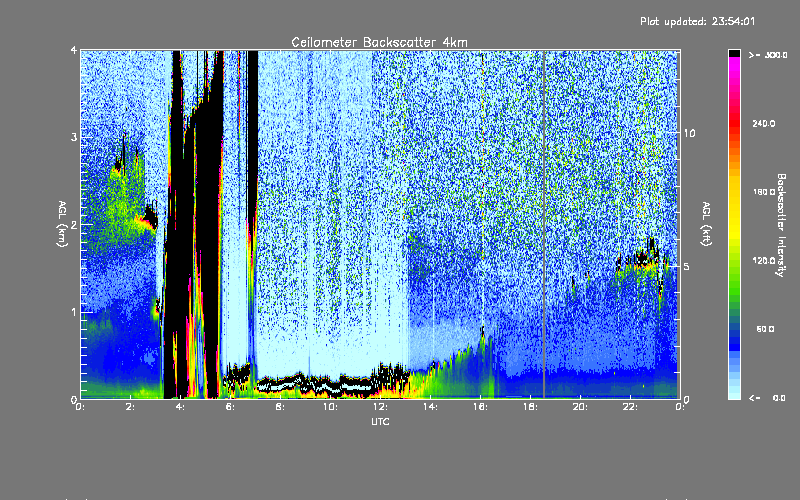This screenshot has height=500, width=800.
Task: Click the thick black cloud column near 4 UTC
Action: (177, 224)
